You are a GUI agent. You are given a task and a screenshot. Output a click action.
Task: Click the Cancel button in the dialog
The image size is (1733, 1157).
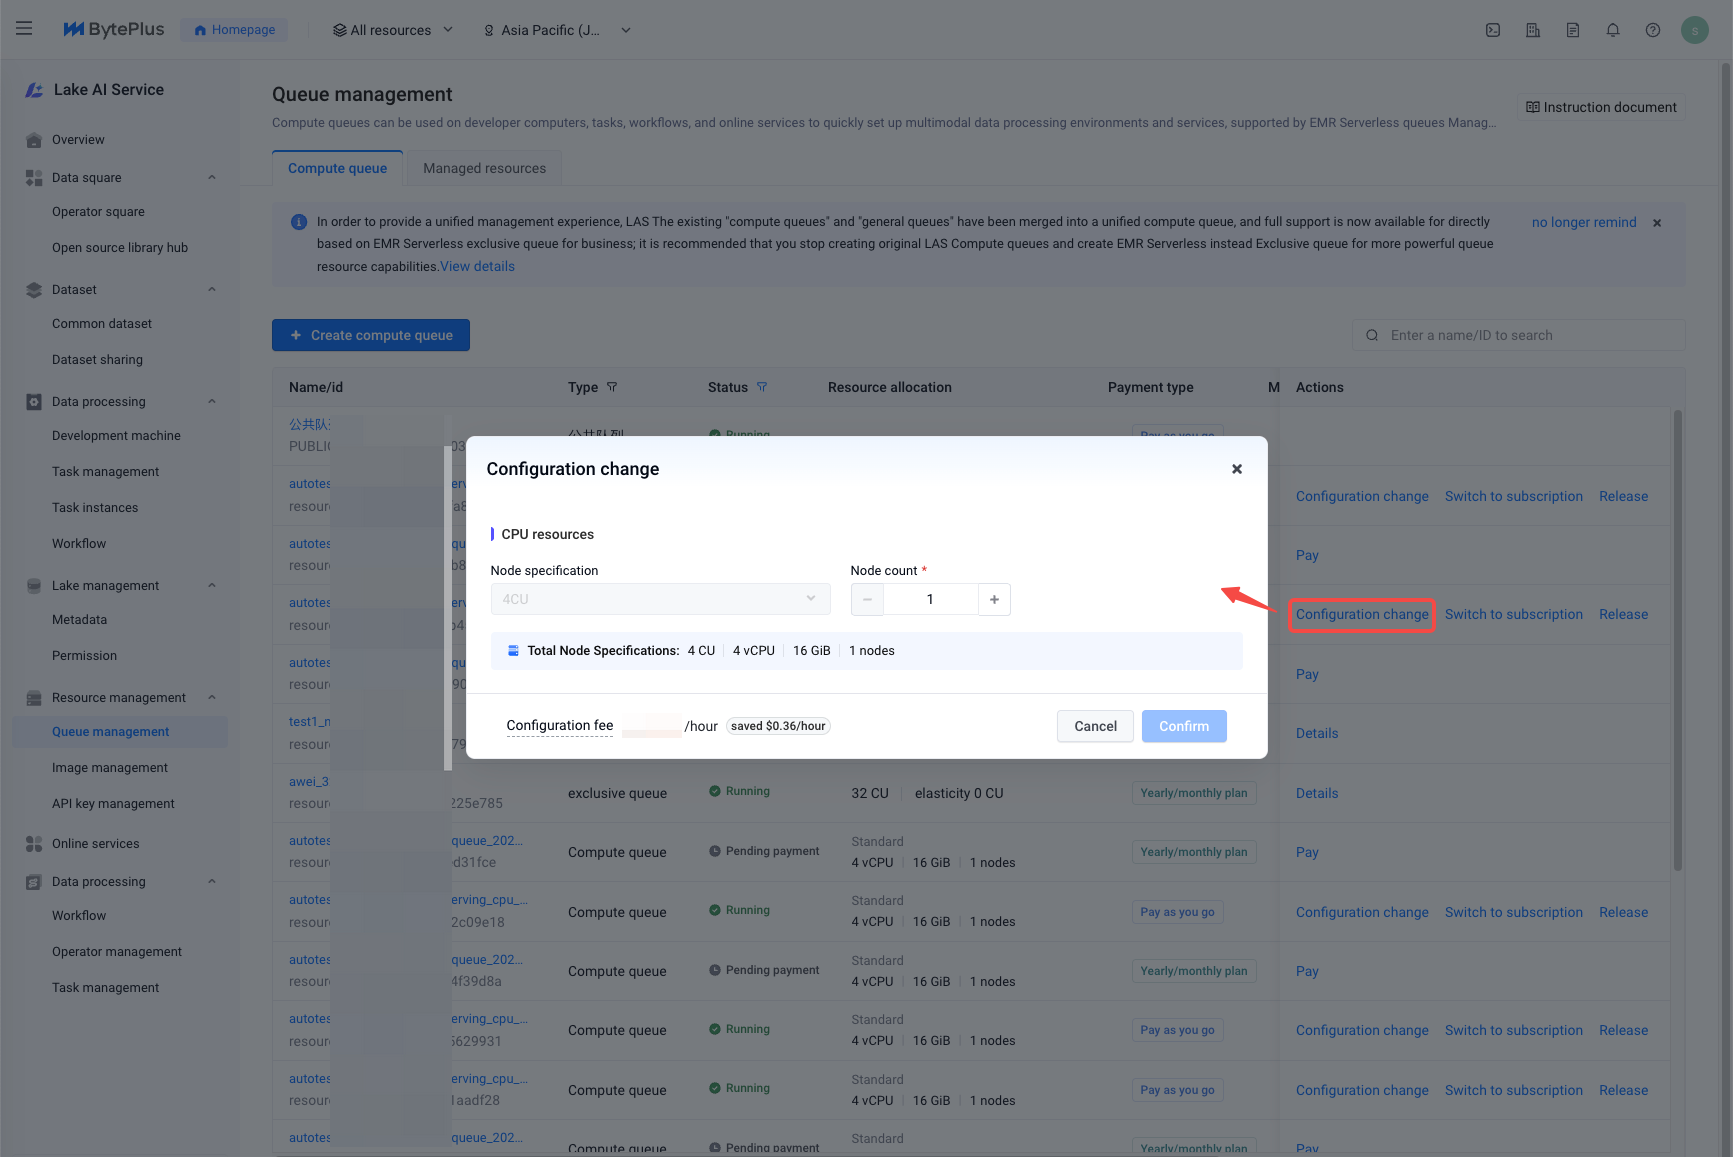(1095, 726)
